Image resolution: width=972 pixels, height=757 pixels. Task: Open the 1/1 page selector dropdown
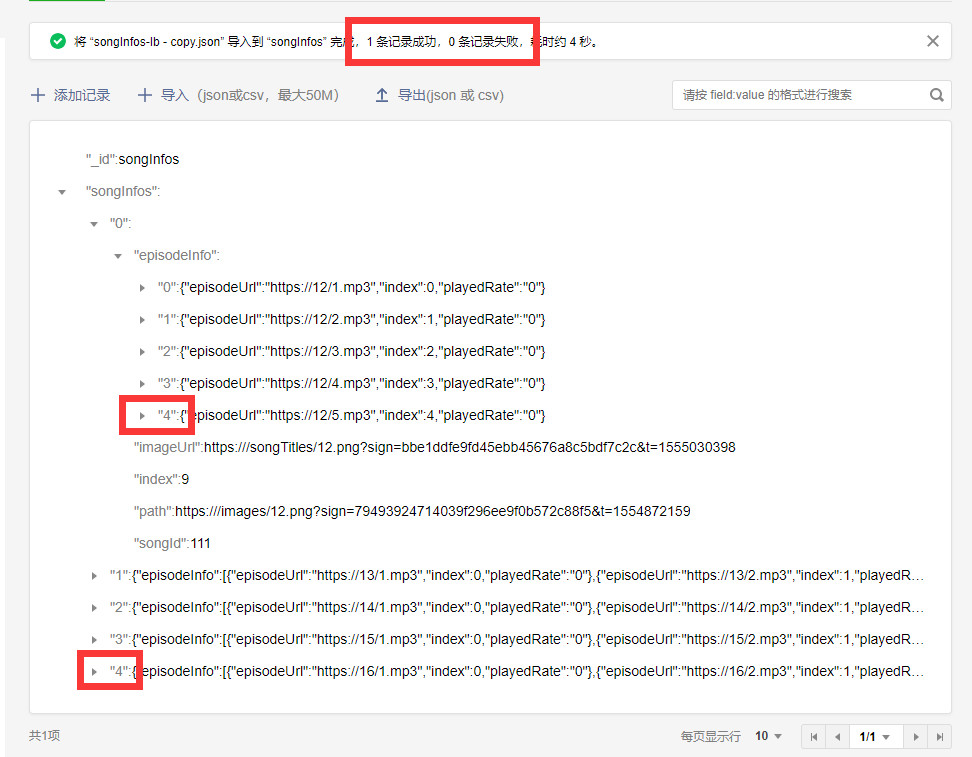(875, 737)
